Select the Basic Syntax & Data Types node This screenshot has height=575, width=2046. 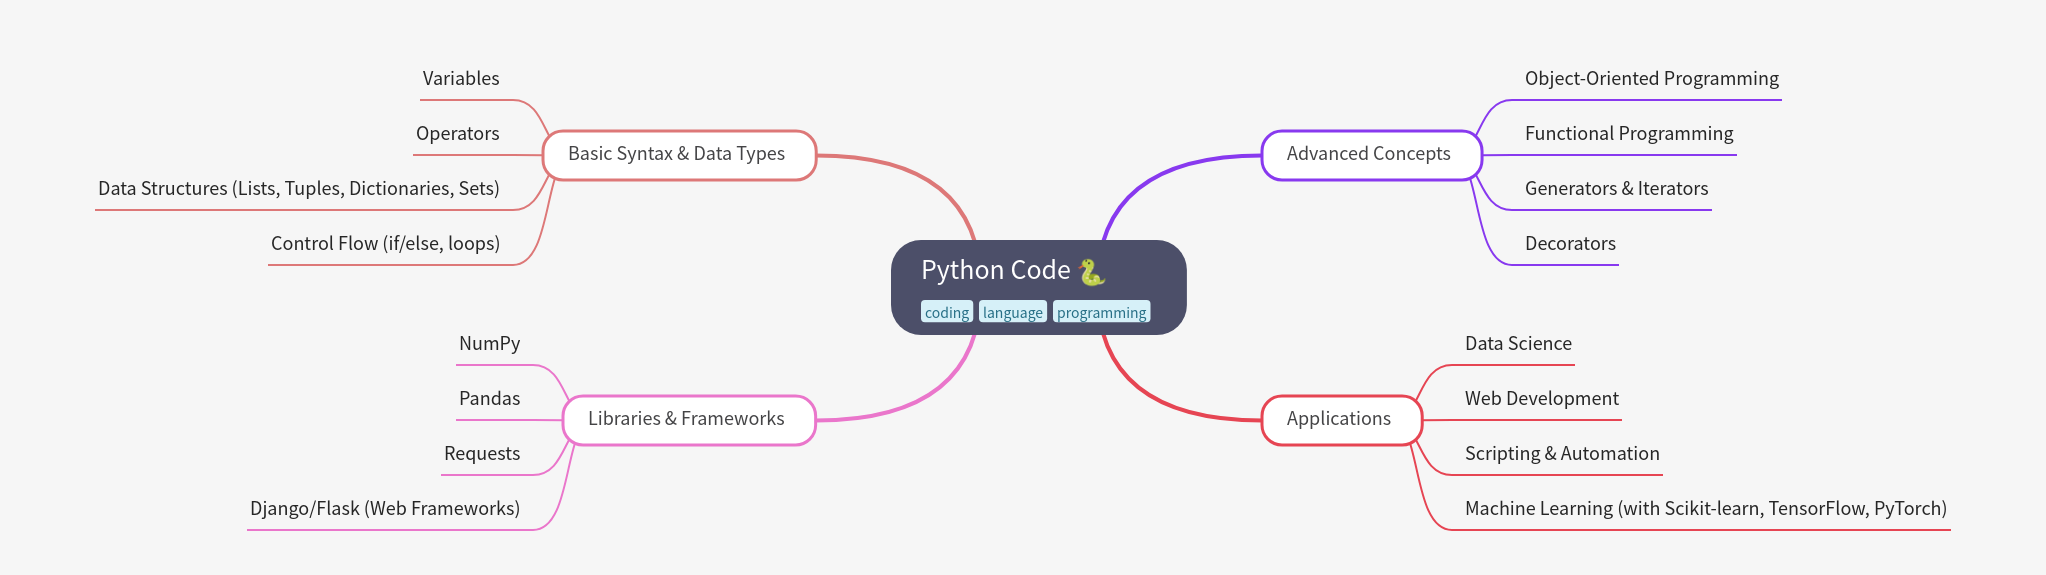pyautogui.click(x=679, y=155)
